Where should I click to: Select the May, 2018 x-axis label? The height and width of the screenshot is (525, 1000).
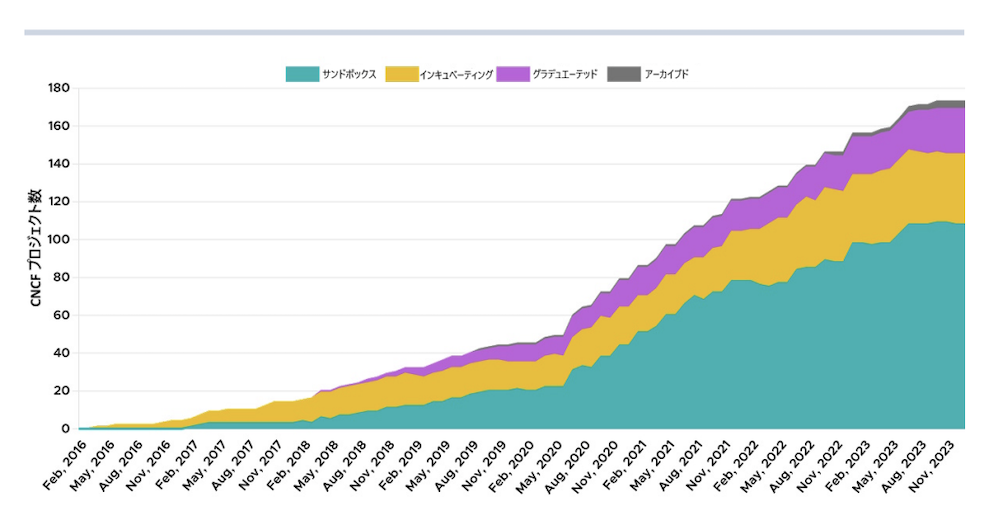pos(316,466)
